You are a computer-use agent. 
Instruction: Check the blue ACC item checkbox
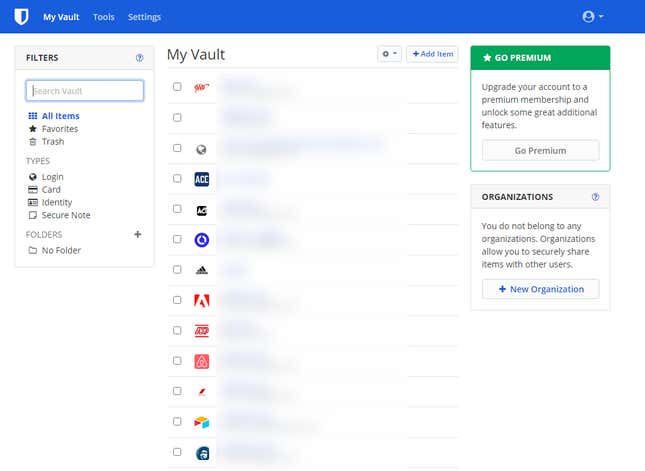pos(177,179)
